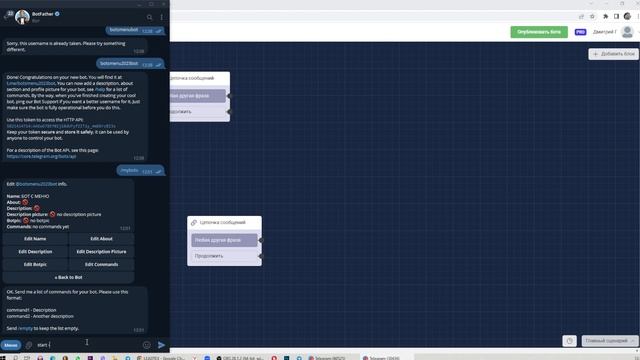Click the Edit About button

(x=101, y=239)
